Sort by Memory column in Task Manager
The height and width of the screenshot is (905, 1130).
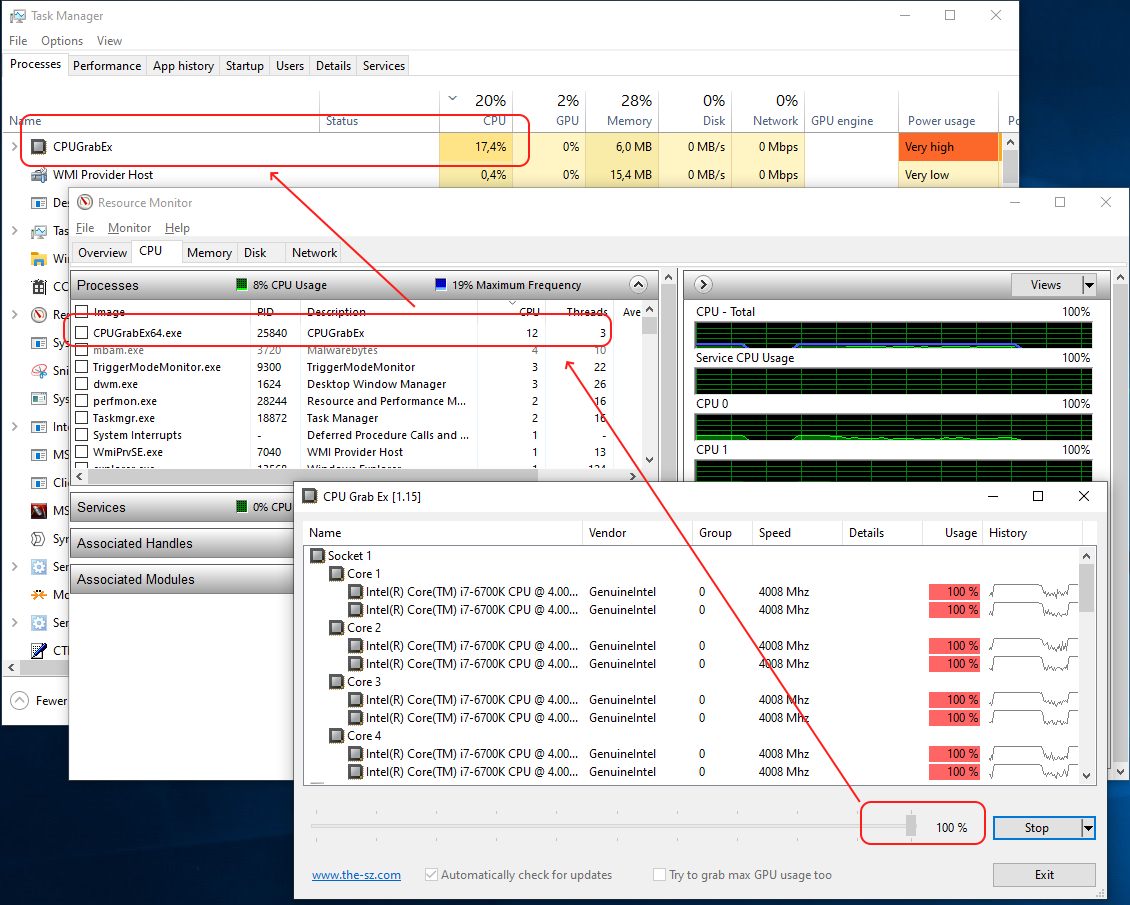pyautogui.click(x=622, y=110)
